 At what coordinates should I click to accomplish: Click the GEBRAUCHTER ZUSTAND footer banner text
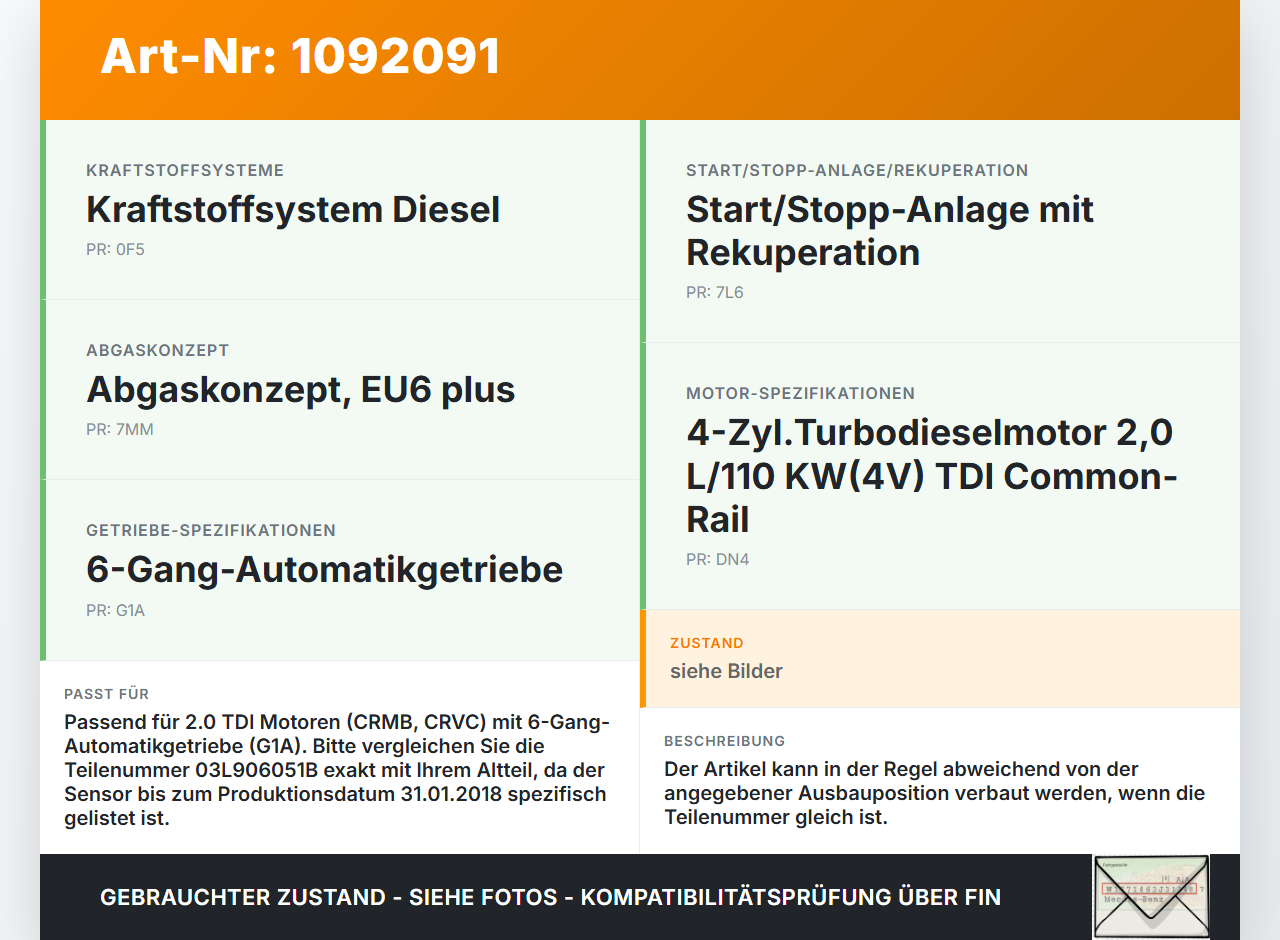point(550,897)
